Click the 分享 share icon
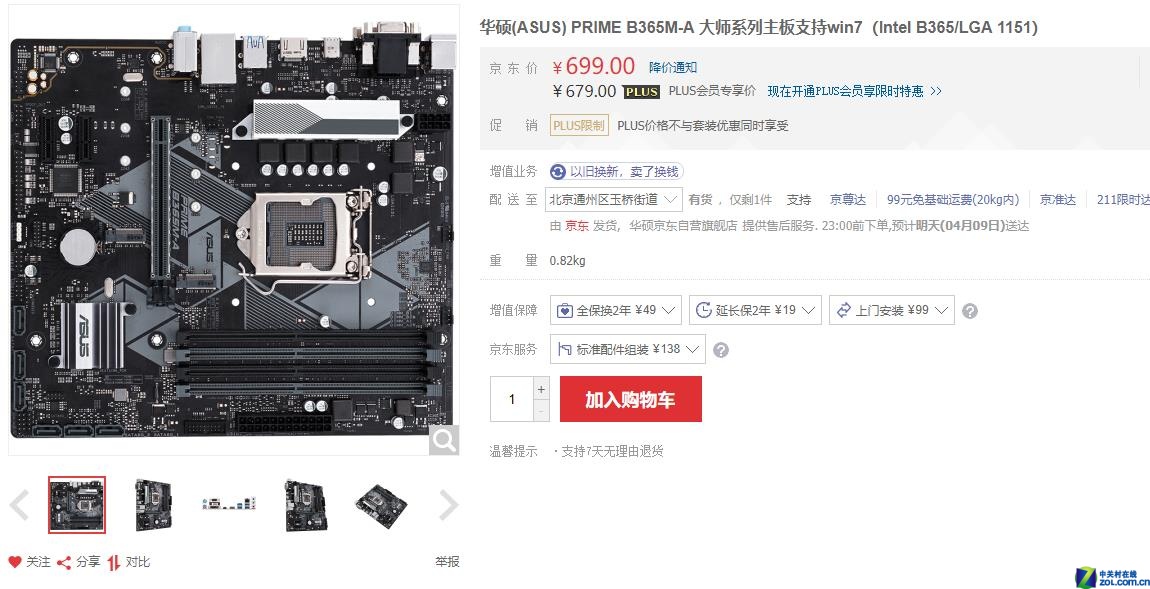Viewport: 1150px width, 589px height. click(64, 563)
